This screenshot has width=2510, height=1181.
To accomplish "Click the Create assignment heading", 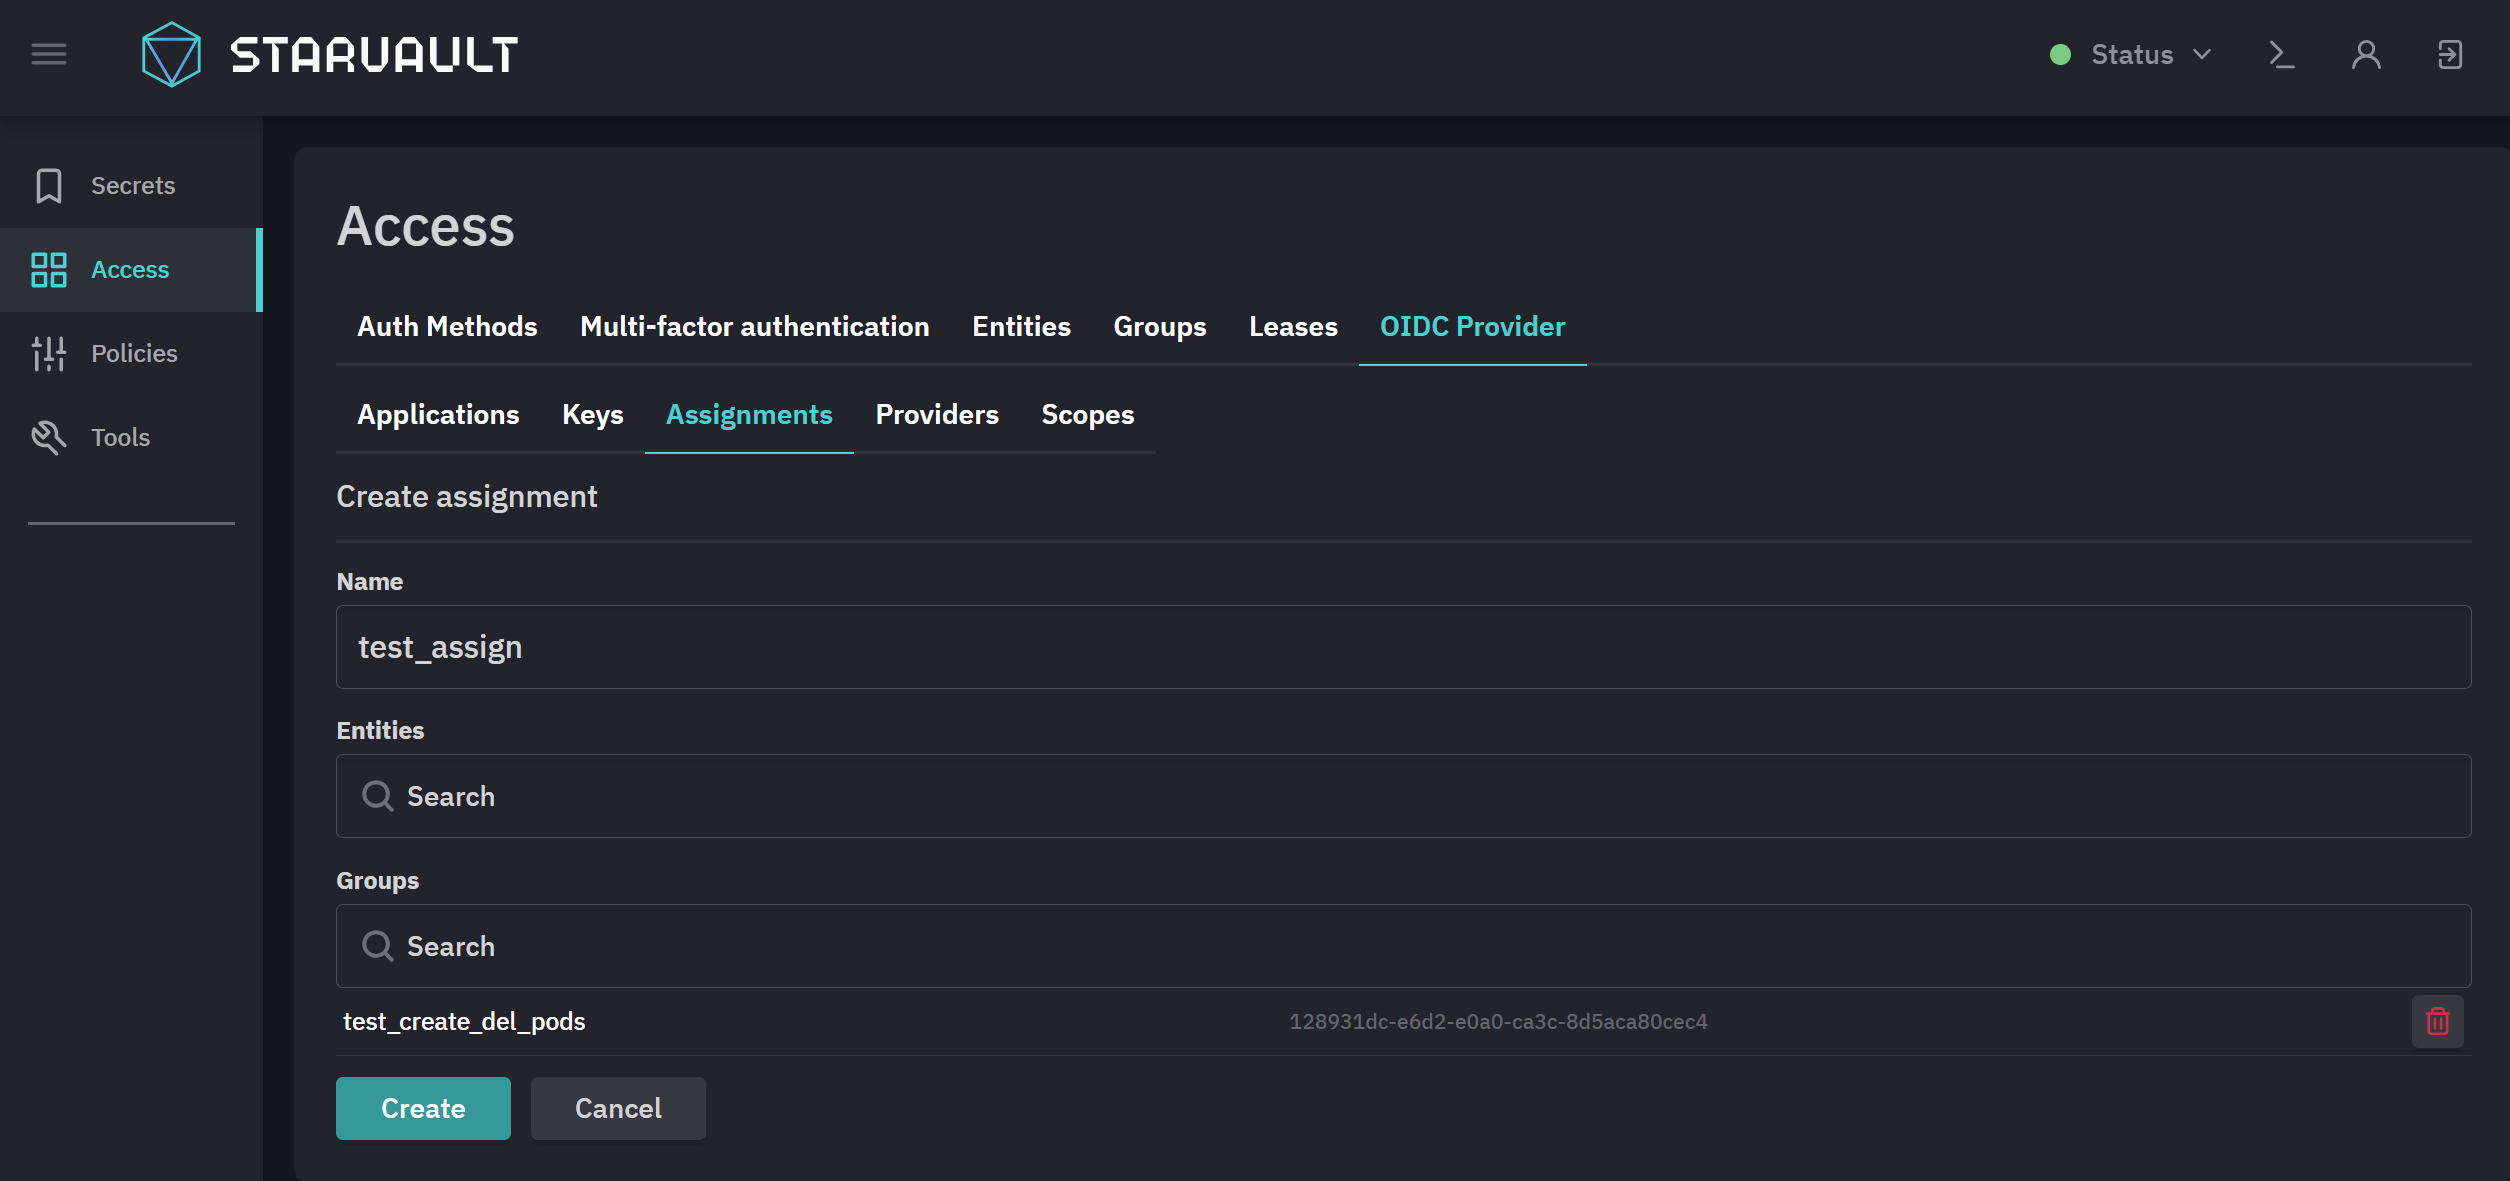I will click(467, 497).
